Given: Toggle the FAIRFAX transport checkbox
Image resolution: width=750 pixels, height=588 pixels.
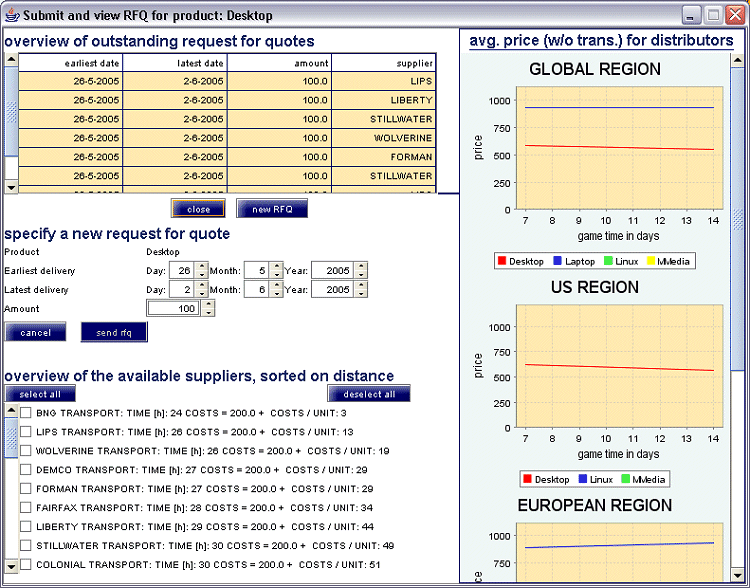Looking at the screenshot, I should tap(26, 507).
